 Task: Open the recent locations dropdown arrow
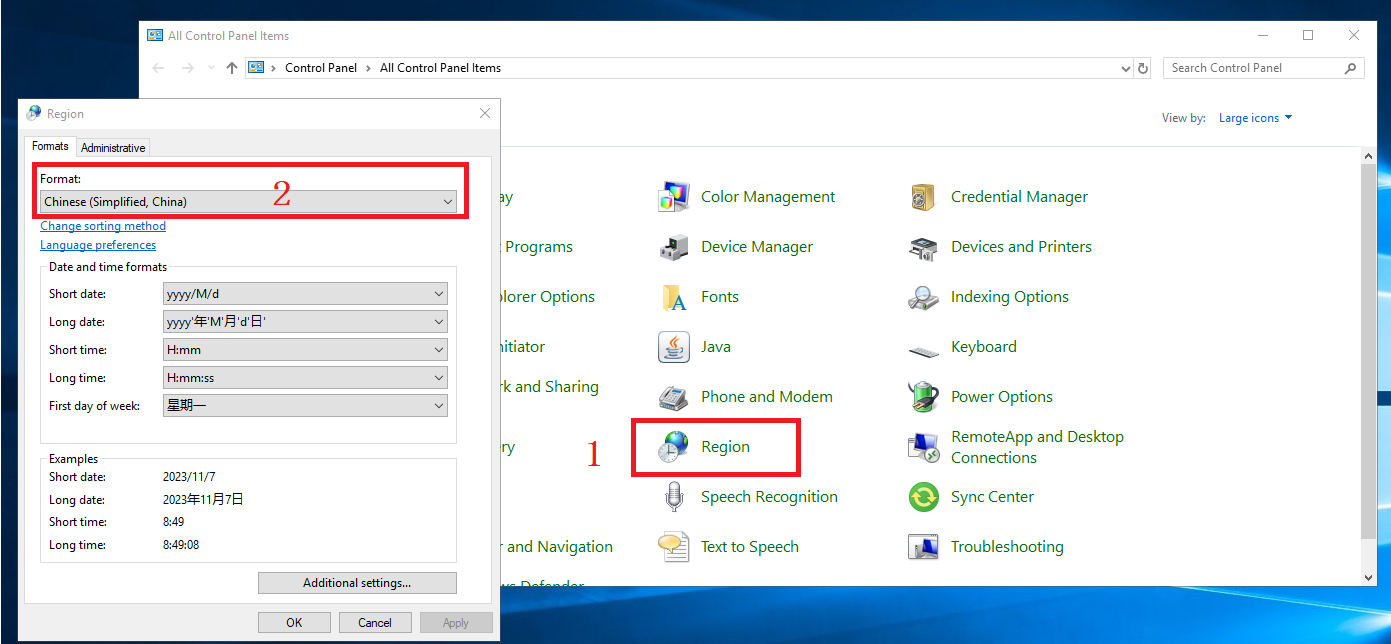coord(211,68)
